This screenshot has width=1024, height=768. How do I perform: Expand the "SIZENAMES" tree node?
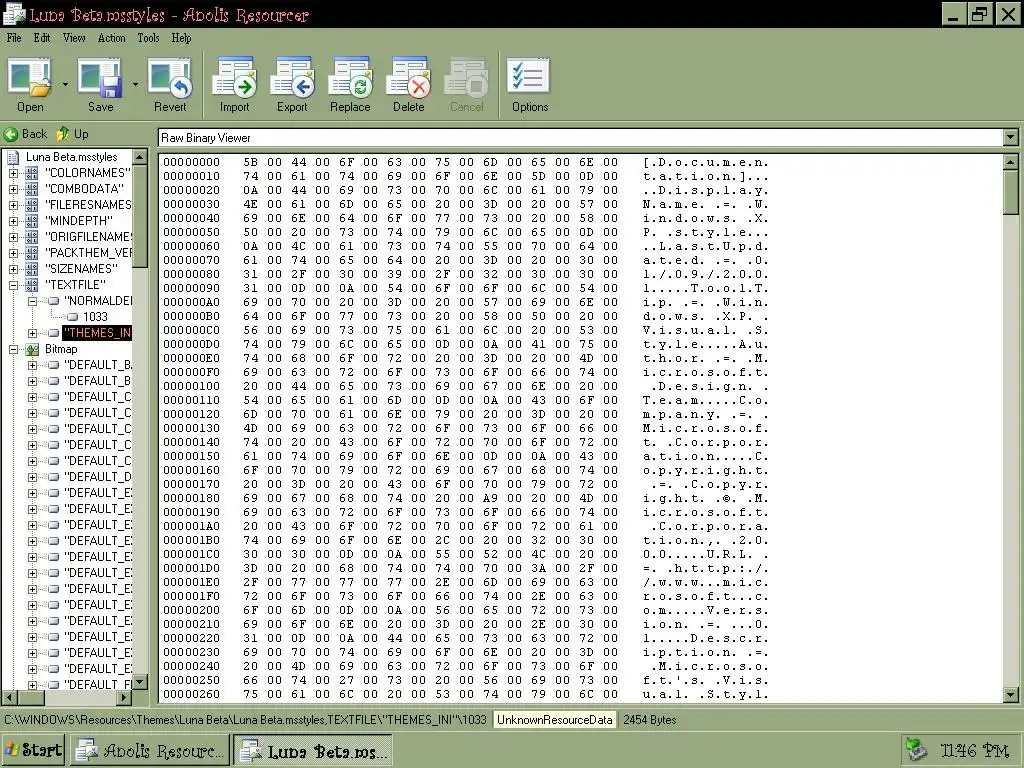coord(13,269)
